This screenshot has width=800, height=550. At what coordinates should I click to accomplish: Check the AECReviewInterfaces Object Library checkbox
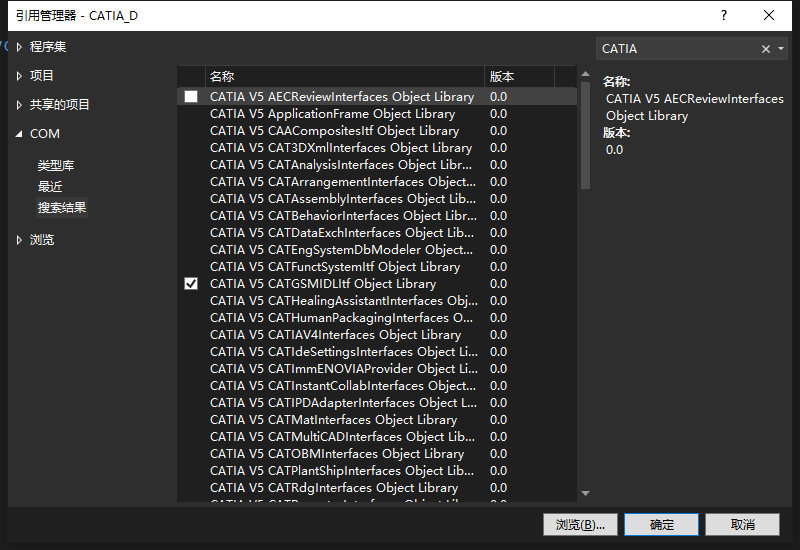pos(191,96)
